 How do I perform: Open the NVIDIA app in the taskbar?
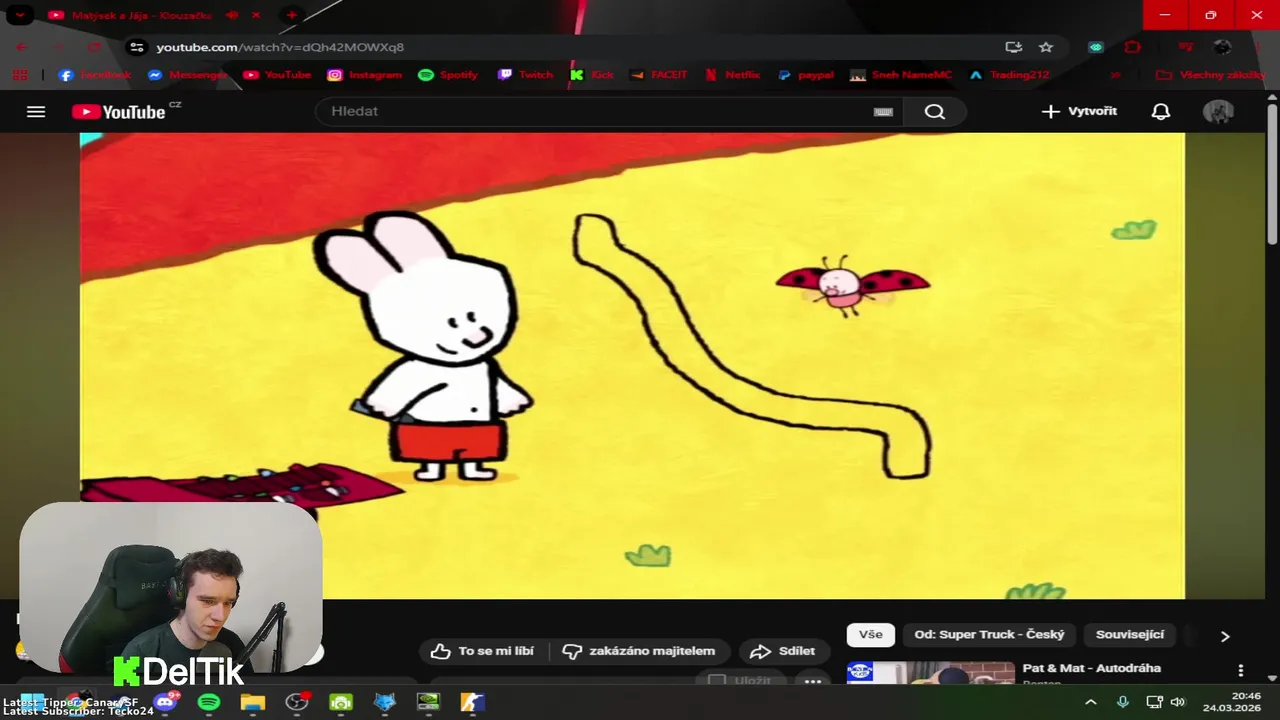[x=428, y=702]
